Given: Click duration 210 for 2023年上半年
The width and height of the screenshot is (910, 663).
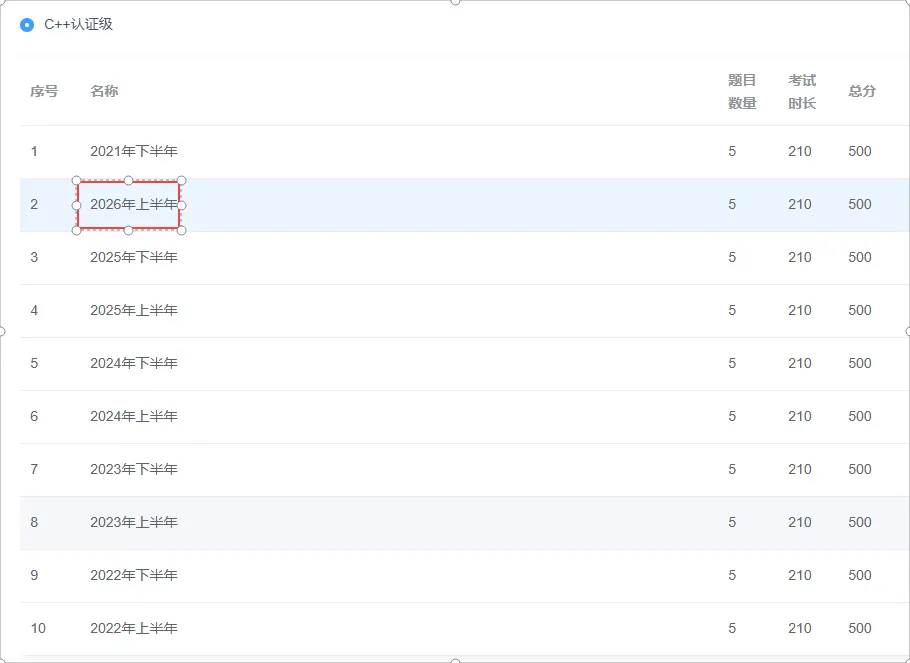Looking at the screenshot, I should coord(800,523).
